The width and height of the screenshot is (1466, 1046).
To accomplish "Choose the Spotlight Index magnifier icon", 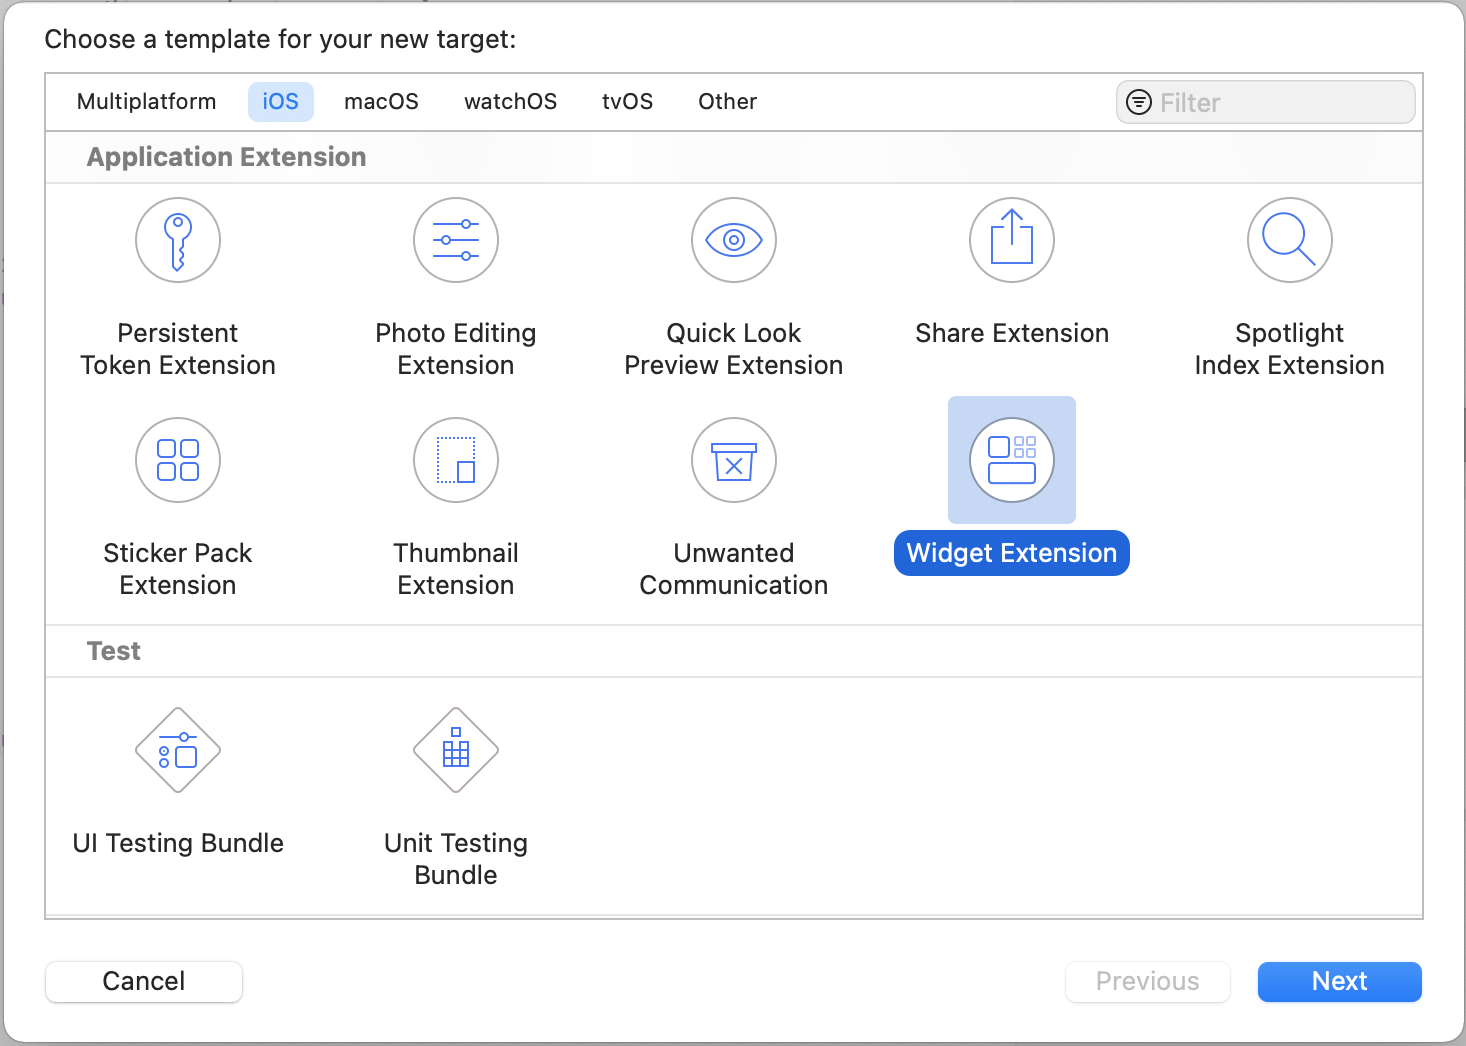I will click(1290, 240).
